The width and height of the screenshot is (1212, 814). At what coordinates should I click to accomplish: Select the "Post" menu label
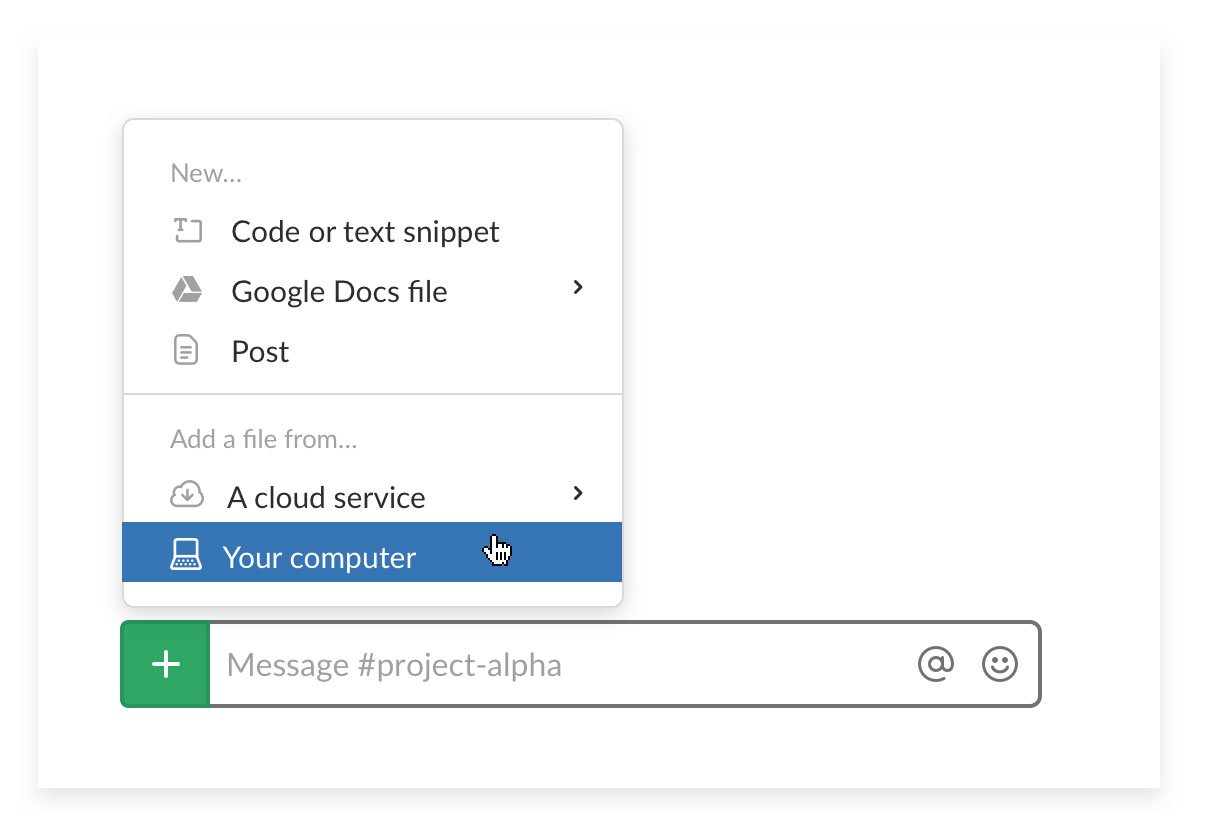pyautogui.click(x=260, y=352)
